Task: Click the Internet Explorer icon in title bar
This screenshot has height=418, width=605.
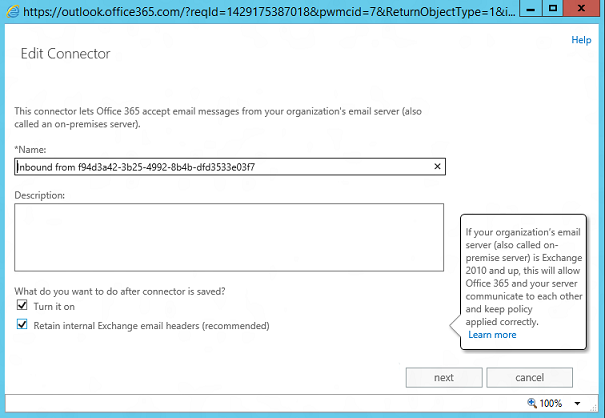Action: (x=13, y=12)
